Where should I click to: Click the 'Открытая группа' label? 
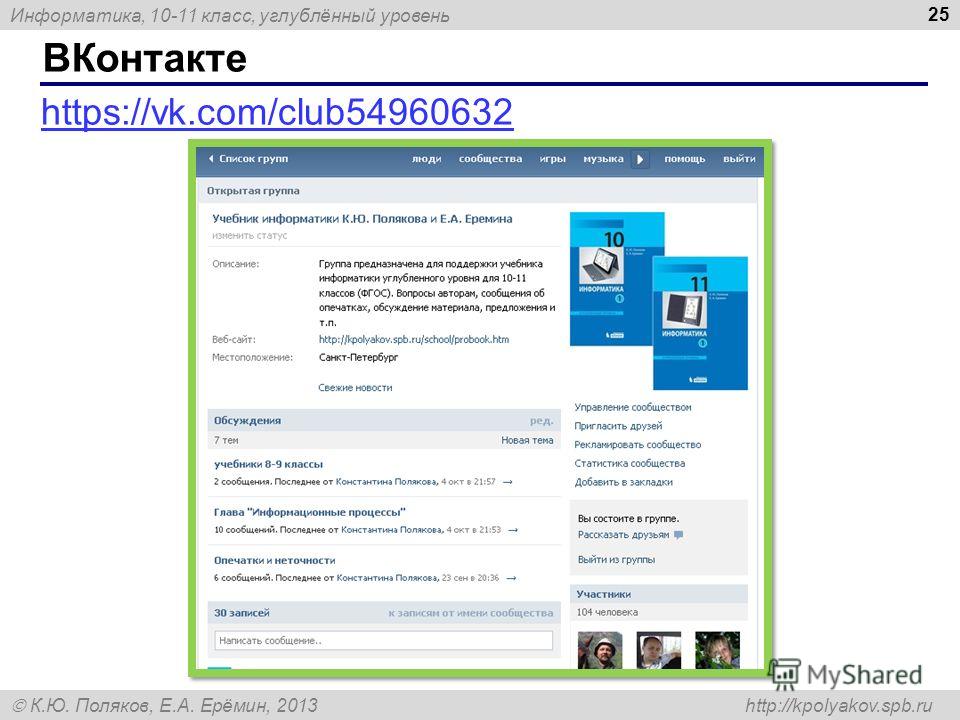[253, 191]
